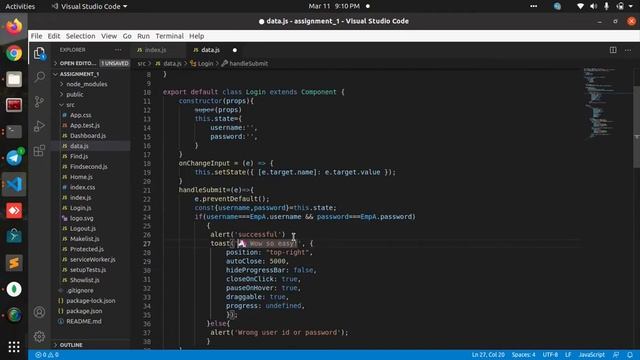Open the View menu

[x=109, y=36]
